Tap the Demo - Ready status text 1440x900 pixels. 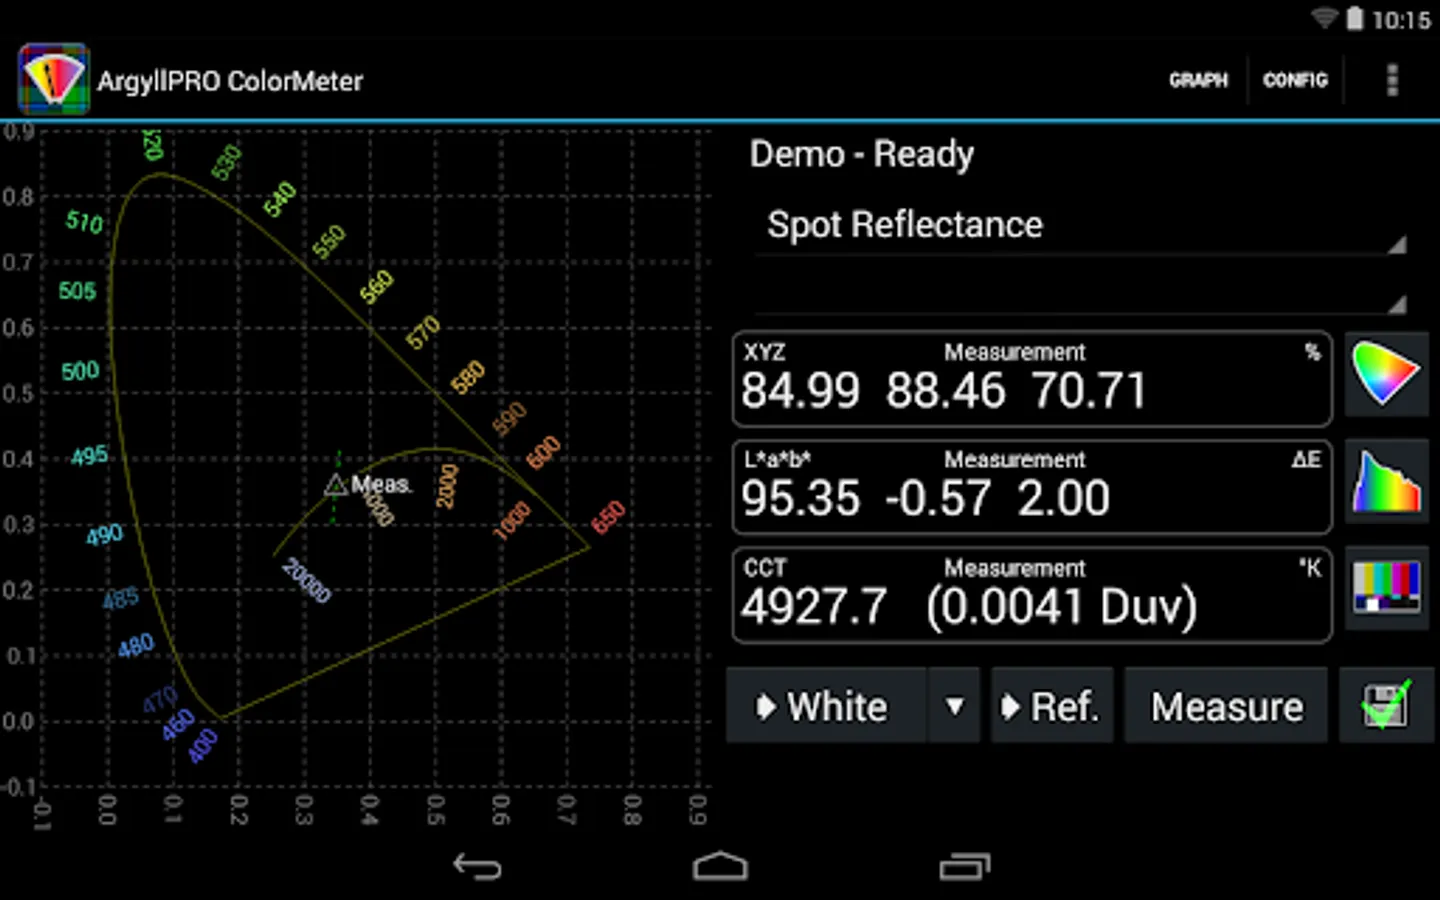[861, 155]
